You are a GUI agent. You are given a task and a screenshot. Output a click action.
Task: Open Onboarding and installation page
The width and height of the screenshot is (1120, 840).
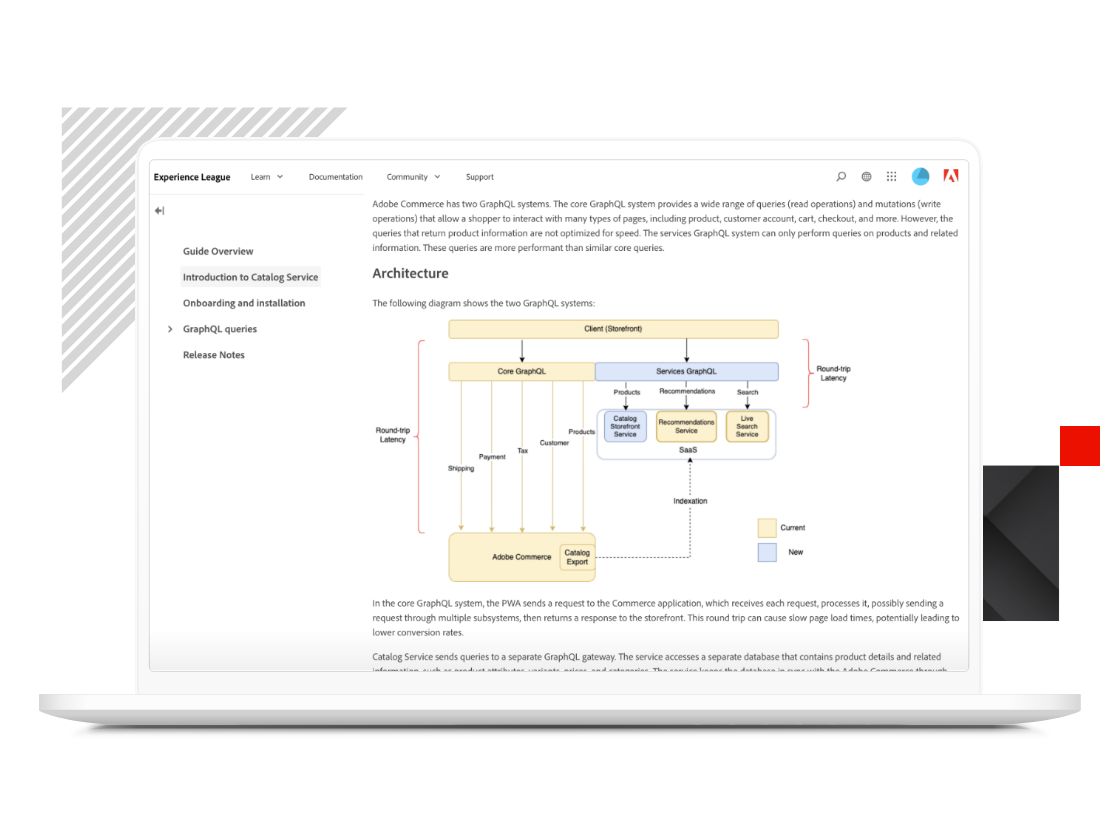(244, 303)
